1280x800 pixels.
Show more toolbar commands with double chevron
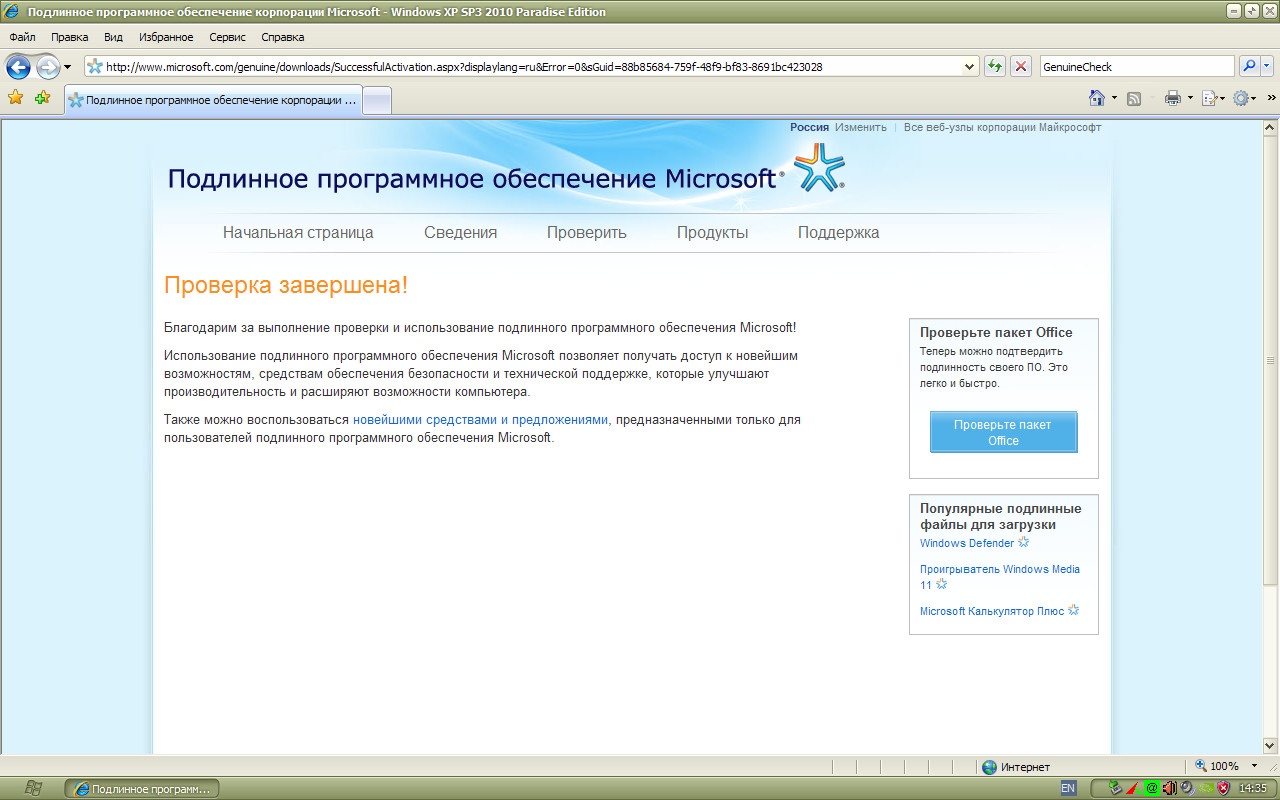pyautogui.click(x=1271, y=98)
